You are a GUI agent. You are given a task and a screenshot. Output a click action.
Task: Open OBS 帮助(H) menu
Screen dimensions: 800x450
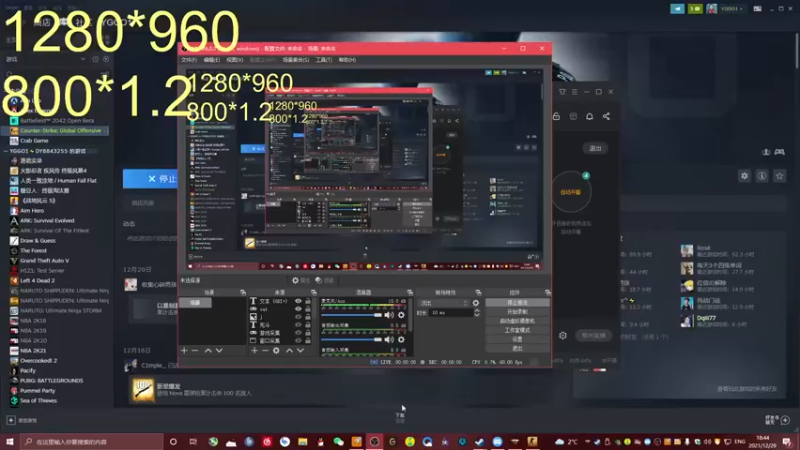click(x=347, y=60)
